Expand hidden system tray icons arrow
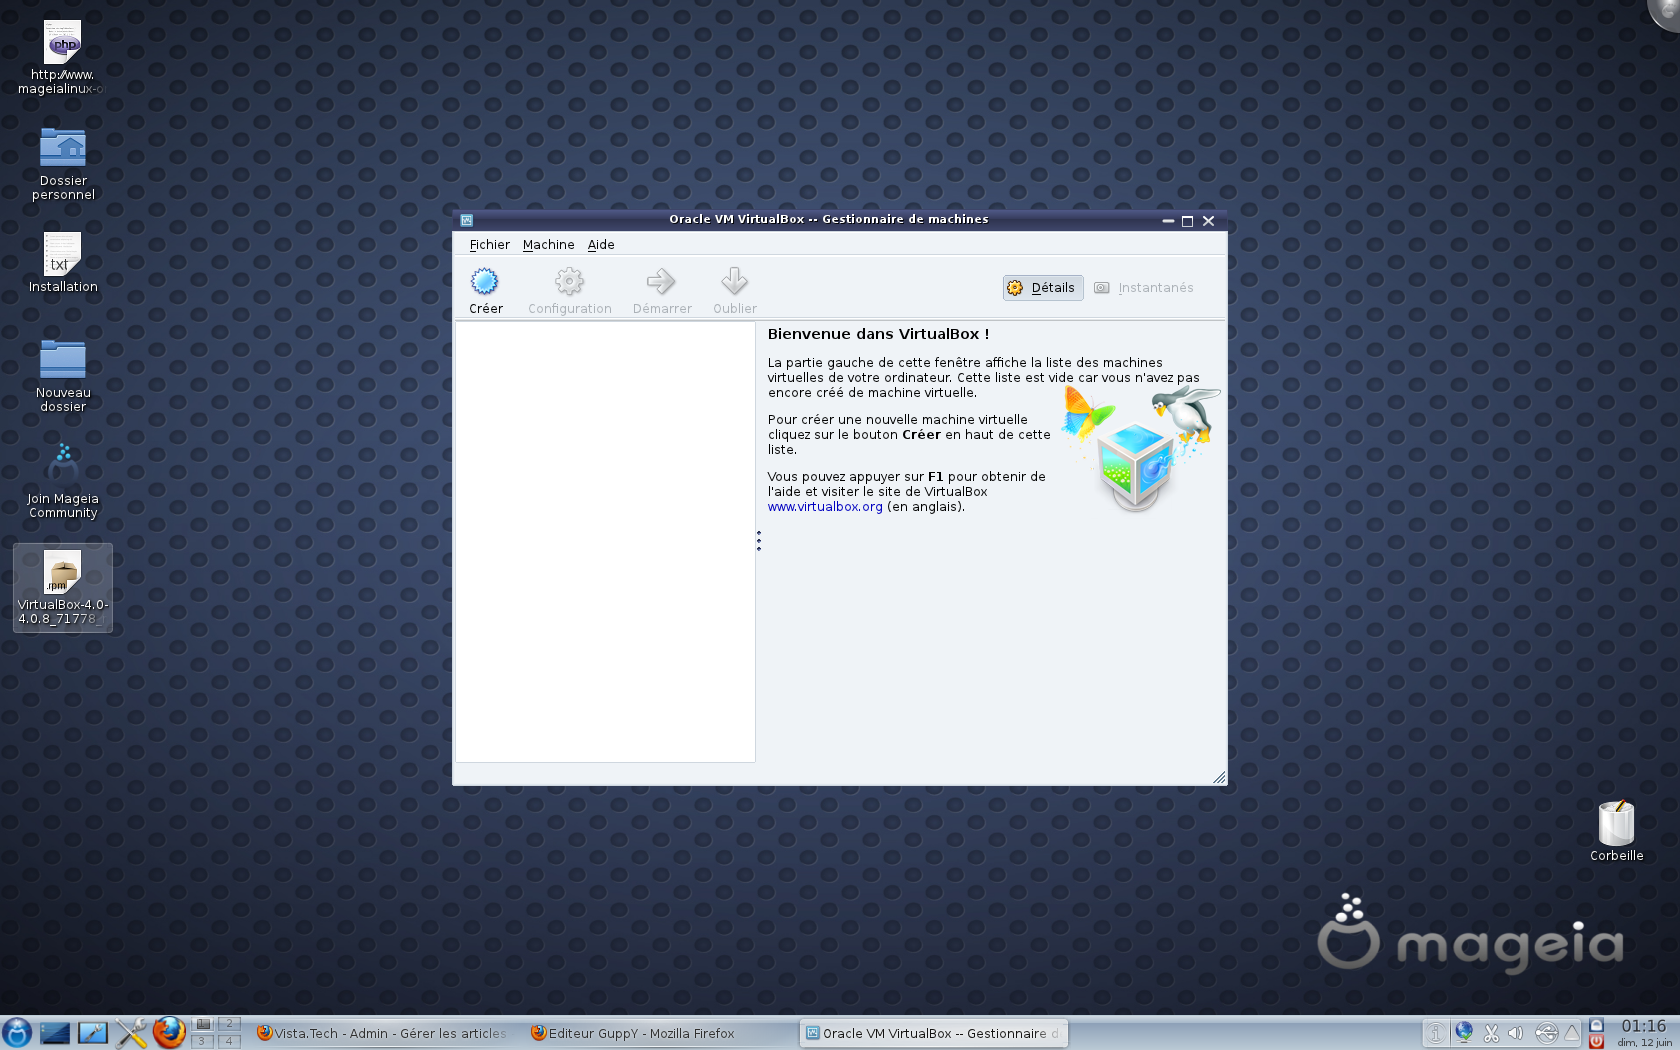 (x=1572, y=1032)
